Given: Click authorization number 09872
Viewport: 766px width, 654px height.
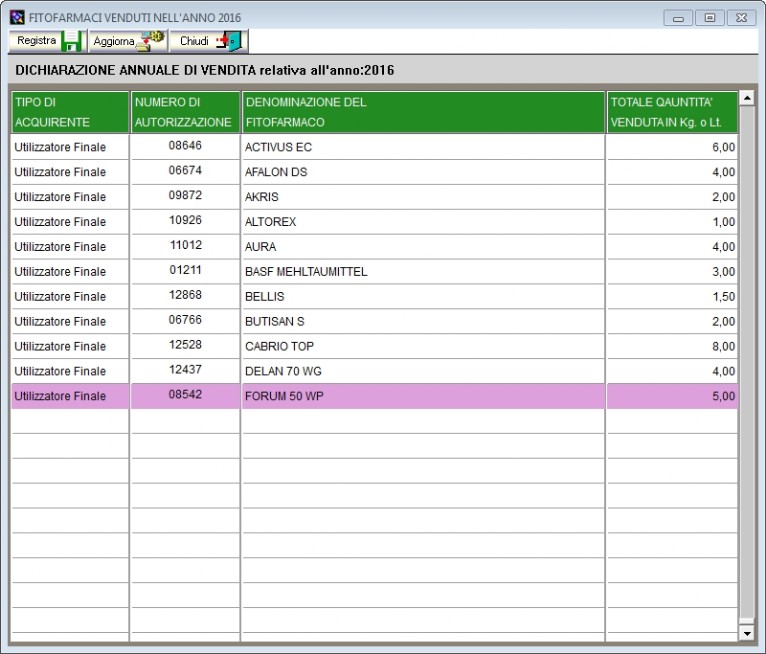Looking at the screenshot, I should point(185,195).
